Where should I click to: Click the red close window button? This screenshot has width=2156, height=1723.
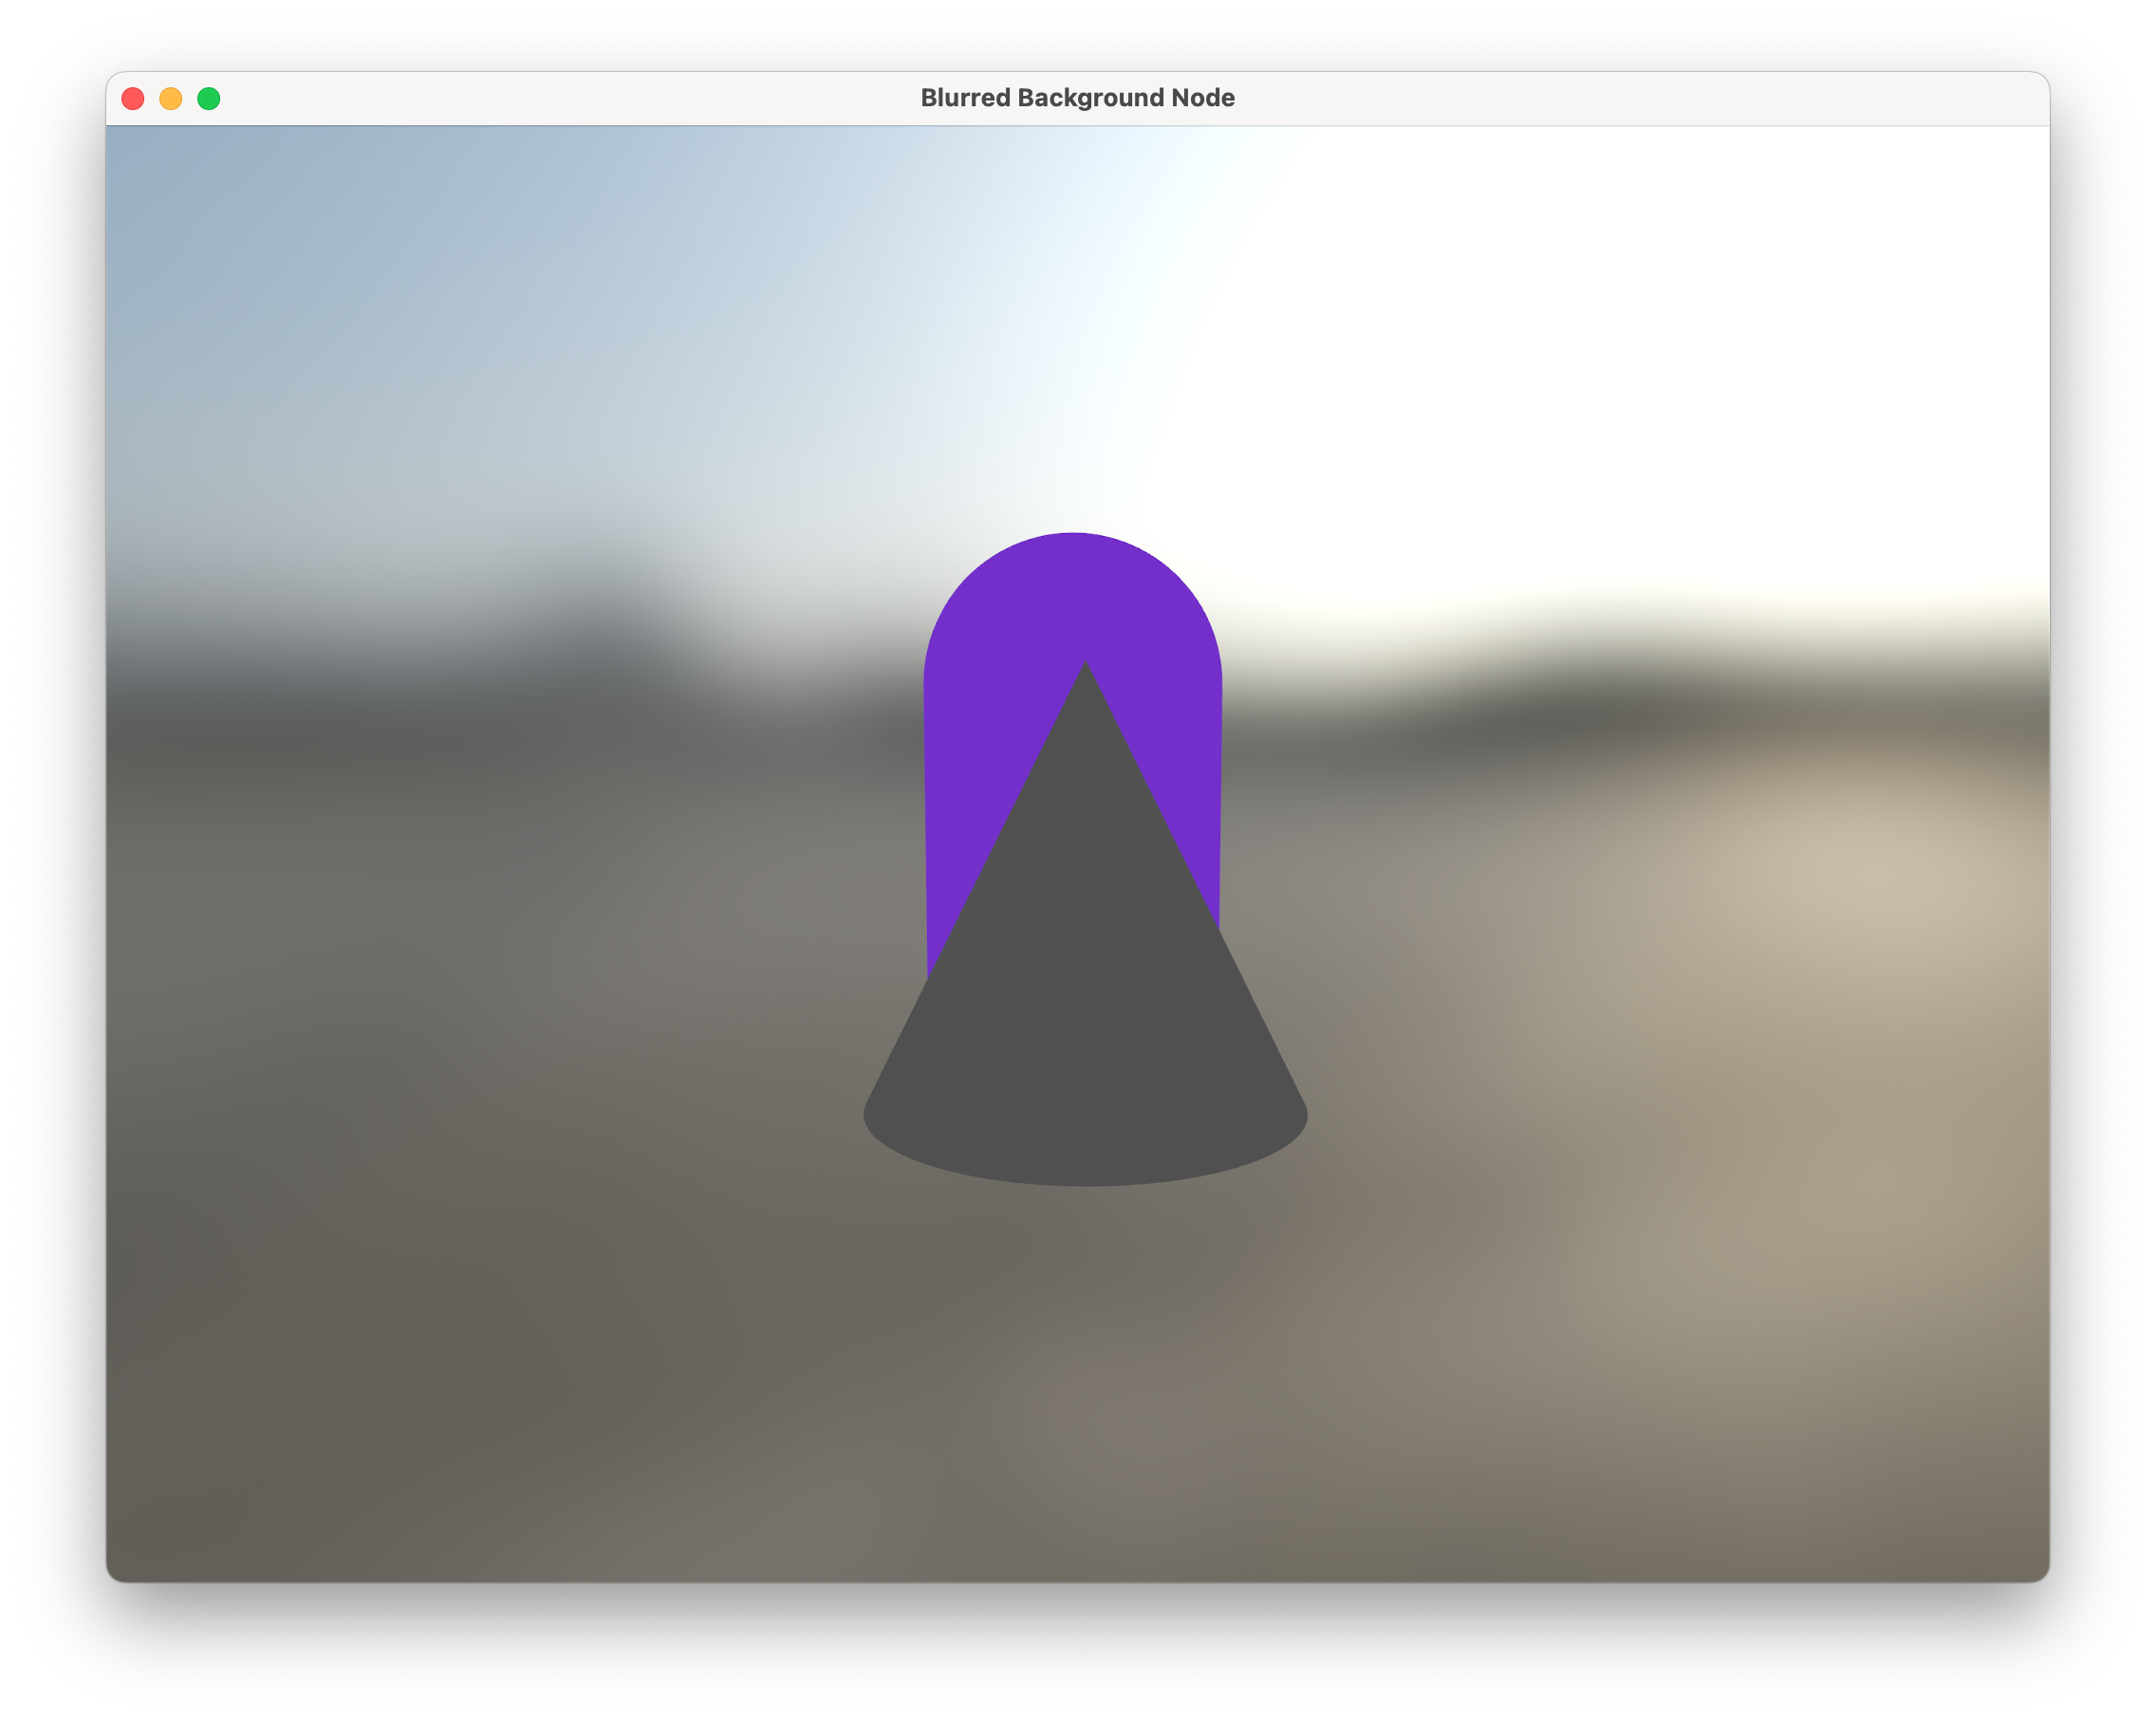[x=133, y=98]
